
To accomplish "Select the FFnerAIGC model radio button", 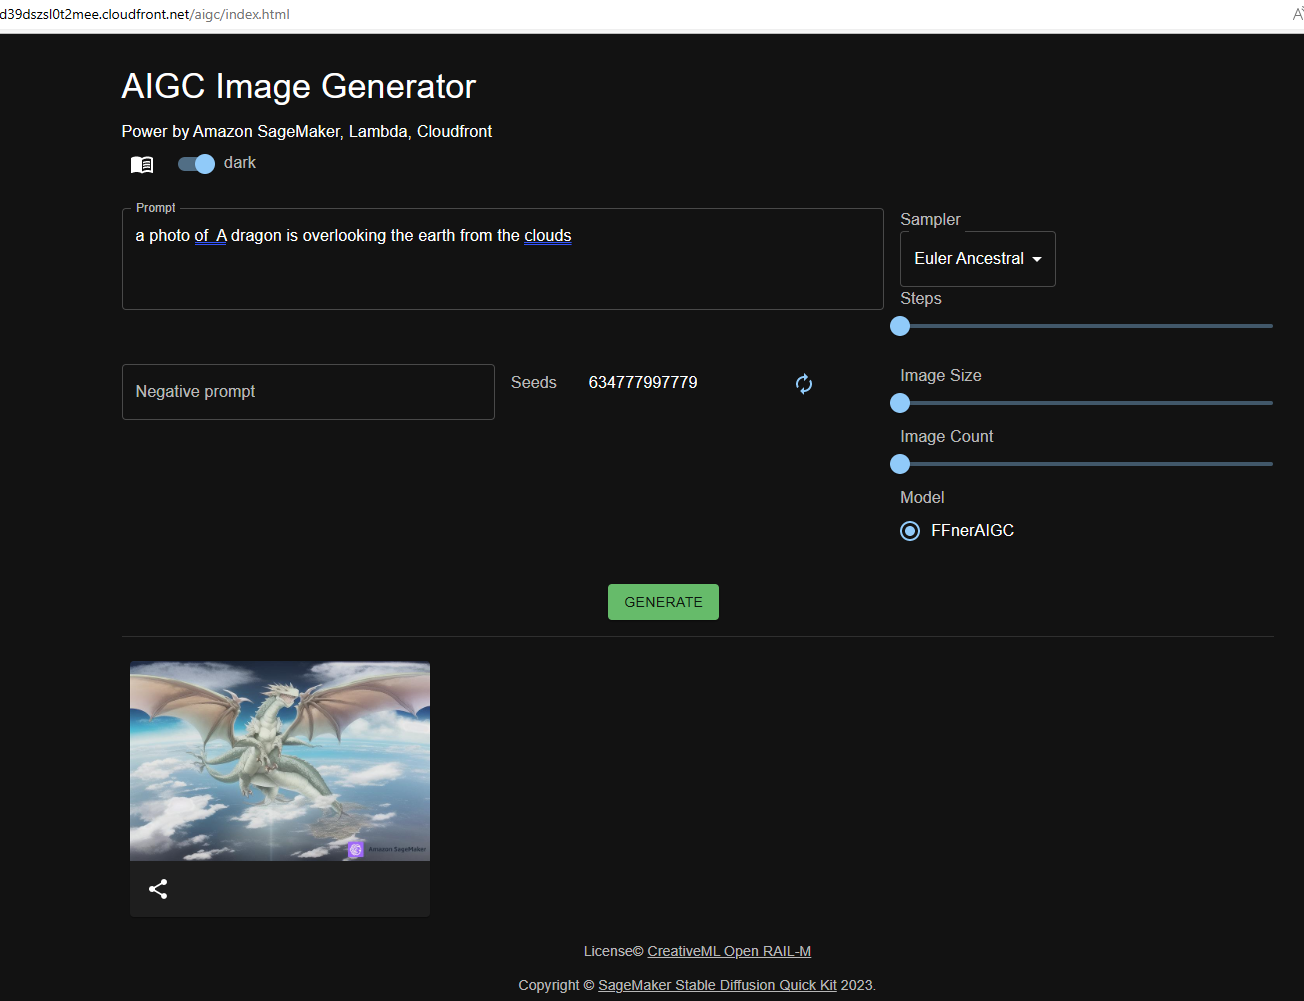I will (x=910, y=531).
